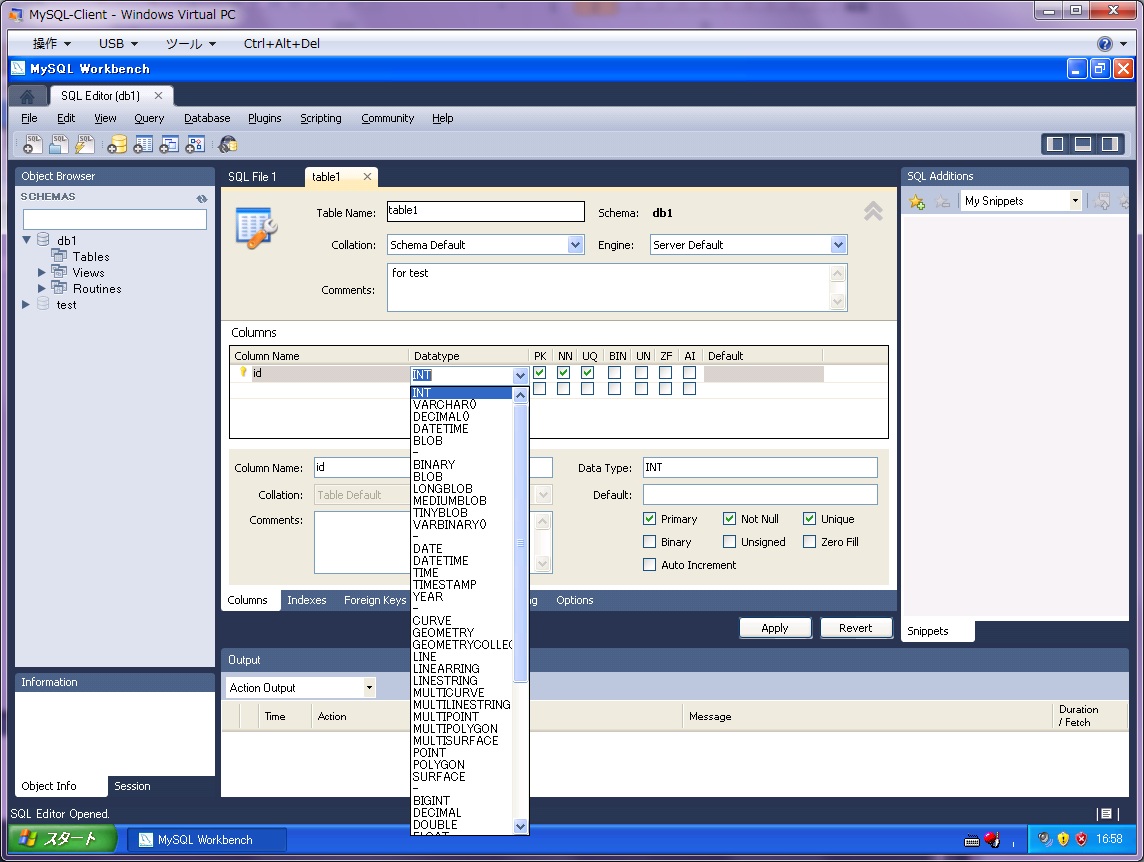Click the volume icon in system tray
Image resolution: width=1144 pixels, height=862 pixels.
pyautogui.click(x=1045, y=839)
